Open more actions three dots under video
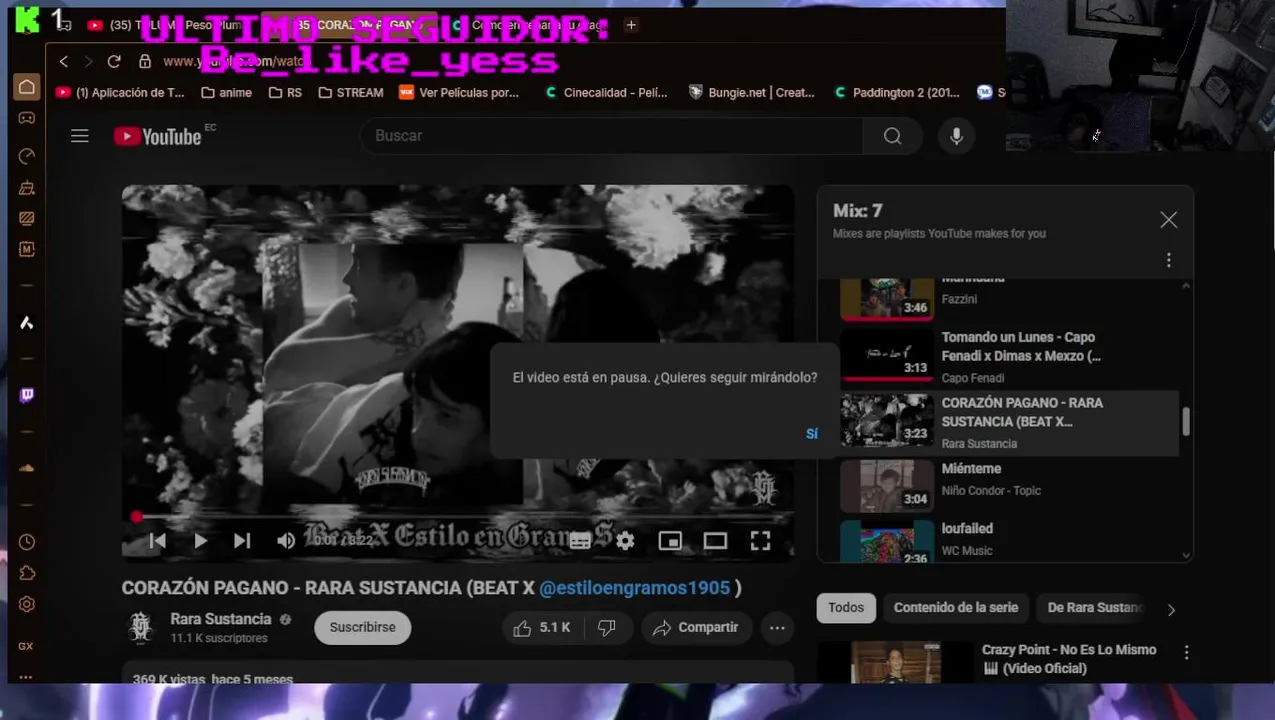 pos(777,627)
